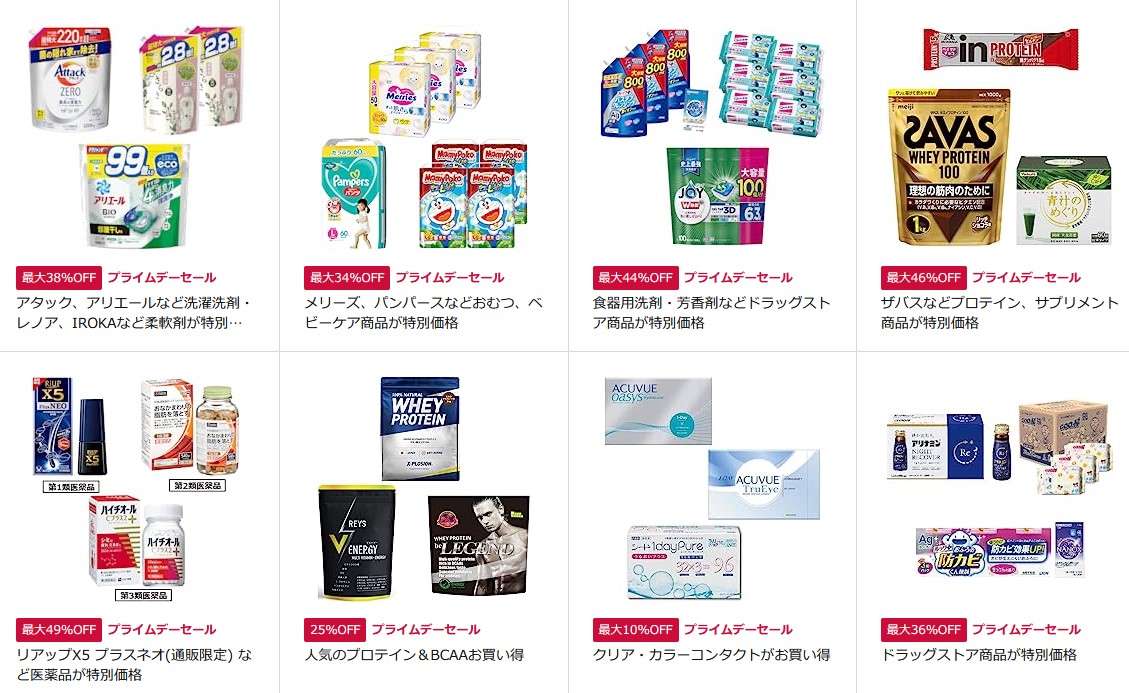Screen dimensions: 1129x693
Task: Click the JOY dishwasher detergent image
Action: (x=717, y=195)
